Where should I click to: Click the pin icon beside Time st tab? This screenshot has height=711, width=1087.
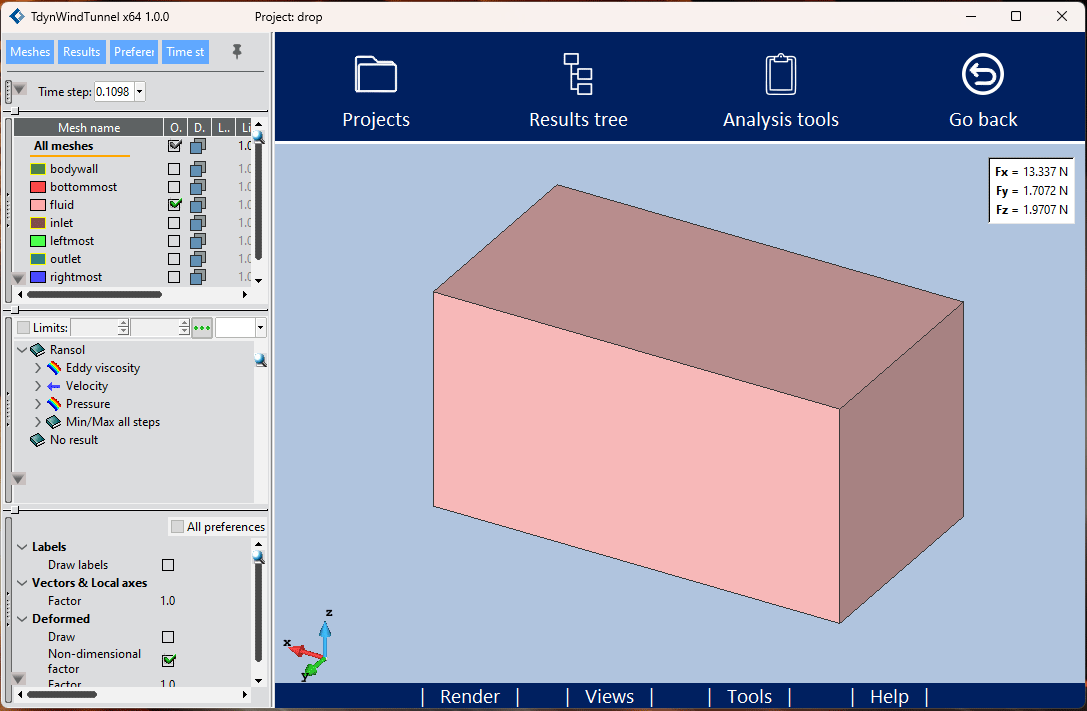point(237,51)
